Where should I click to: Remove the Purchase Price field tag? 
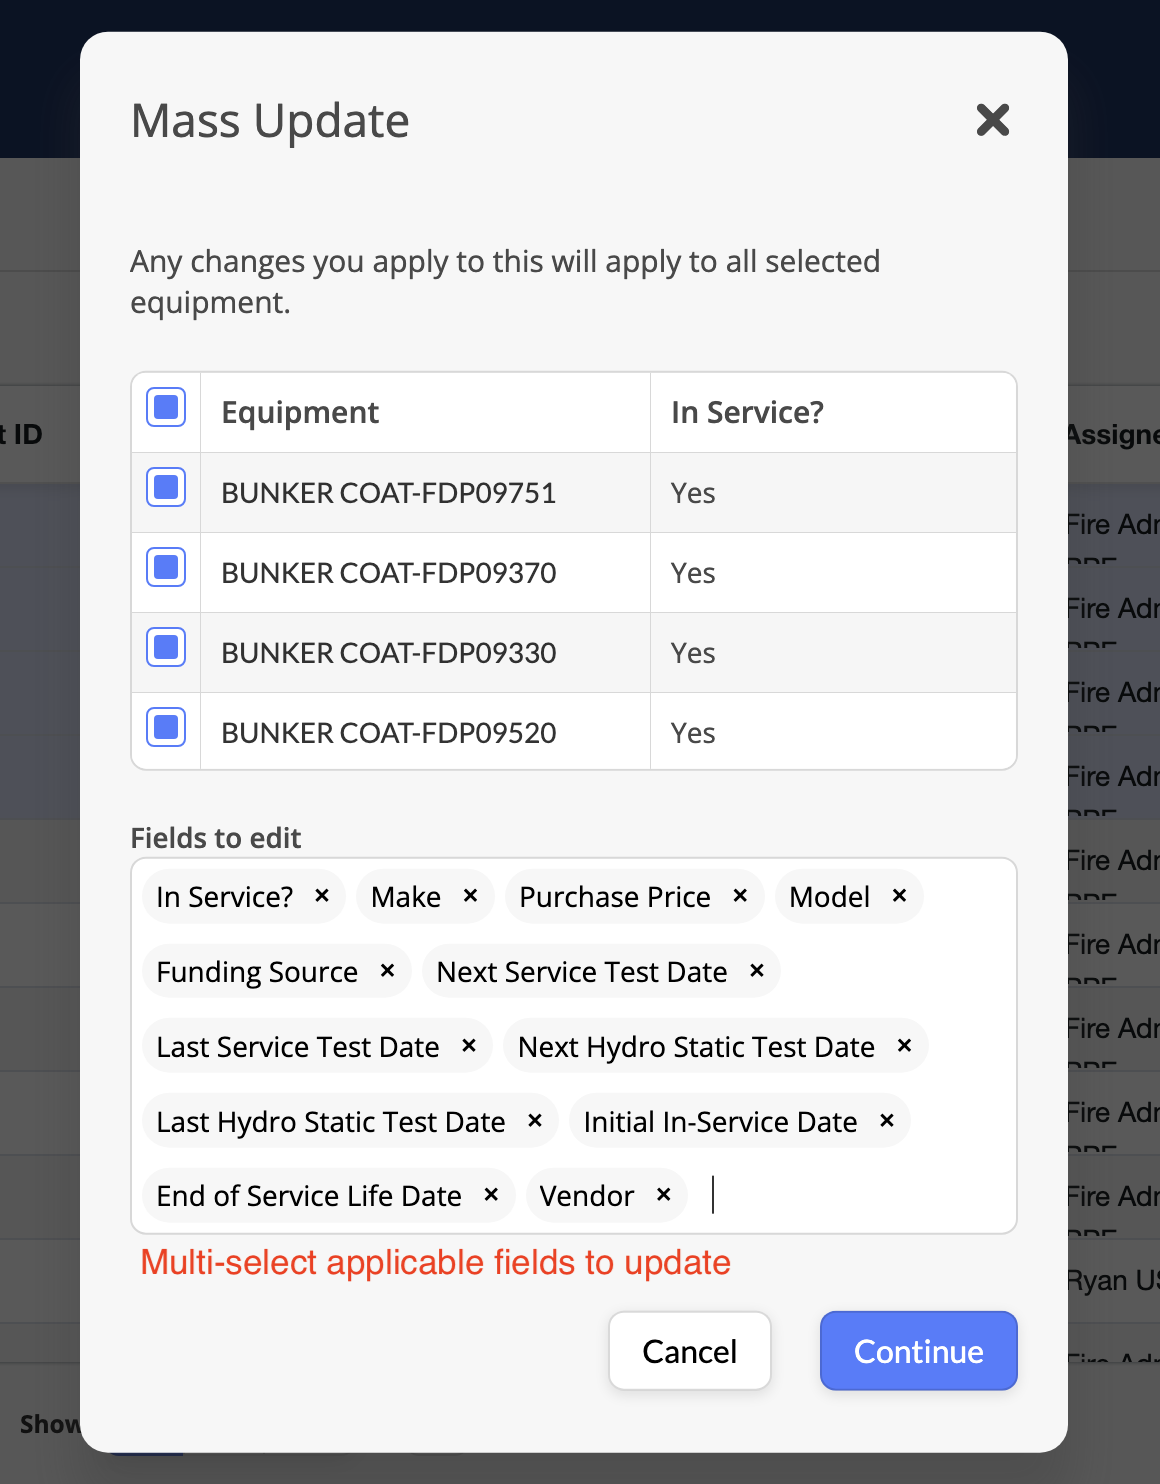(740, 896)
